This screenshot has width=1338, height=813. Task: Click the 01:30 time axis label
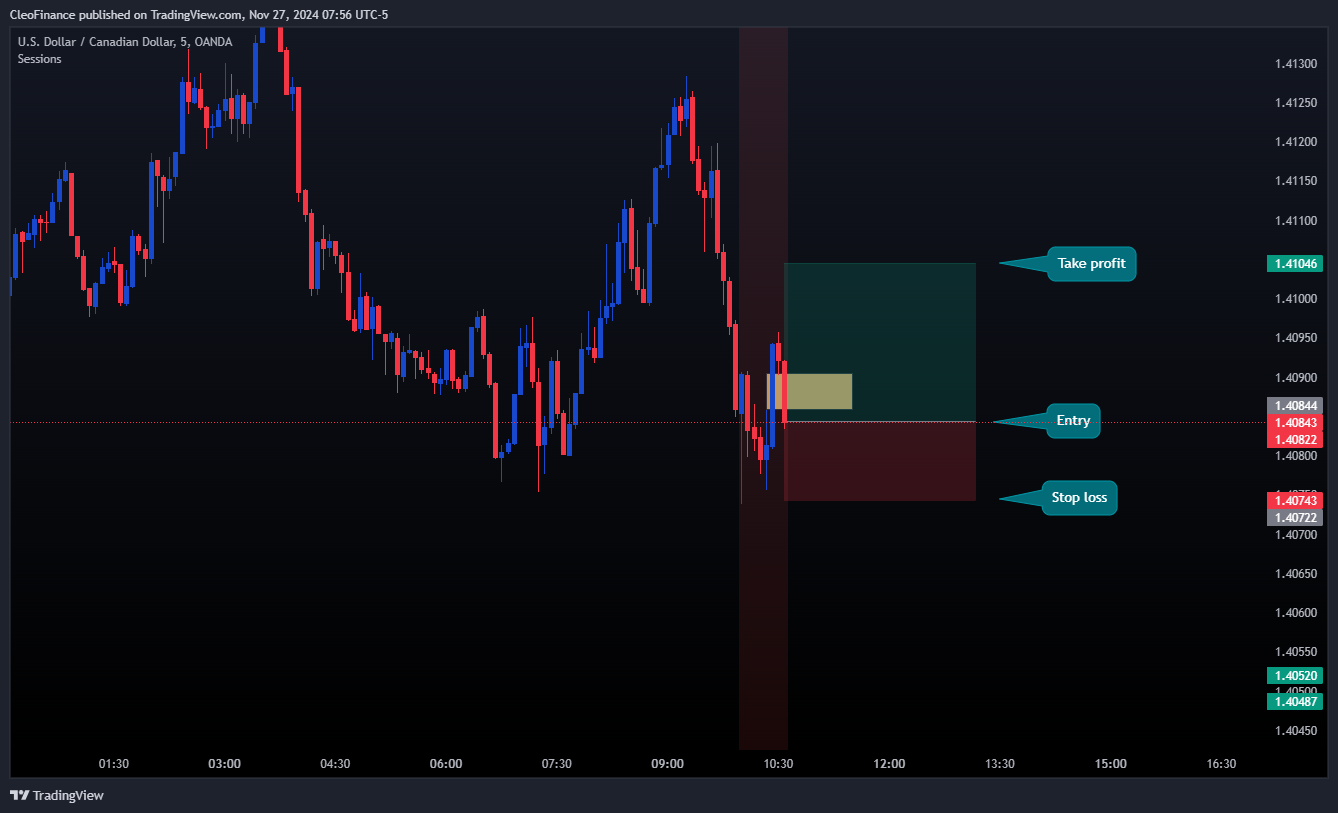(x=114, y=764)
